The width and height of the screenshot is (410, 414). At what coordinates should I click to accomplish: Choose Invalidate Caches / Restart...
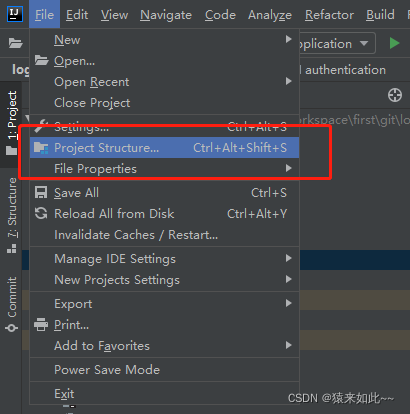coord(165,235)
